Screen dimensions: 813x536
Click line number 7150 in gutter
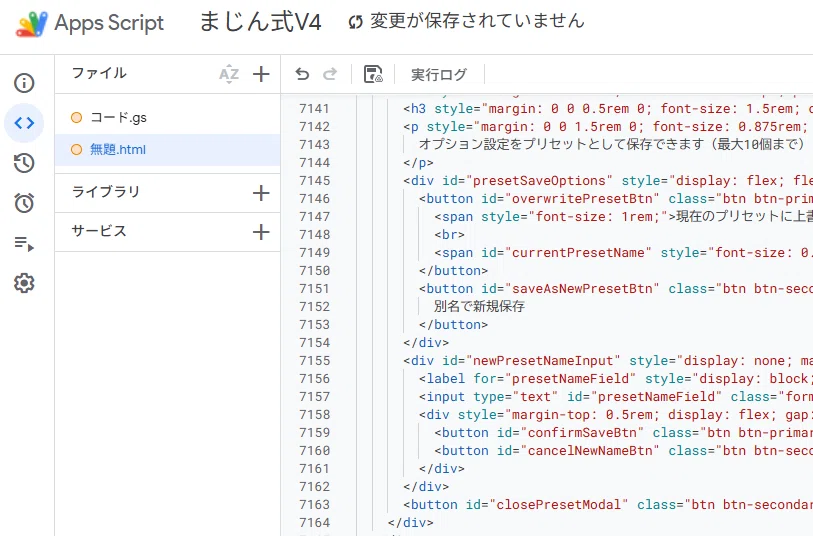(314, 271)
